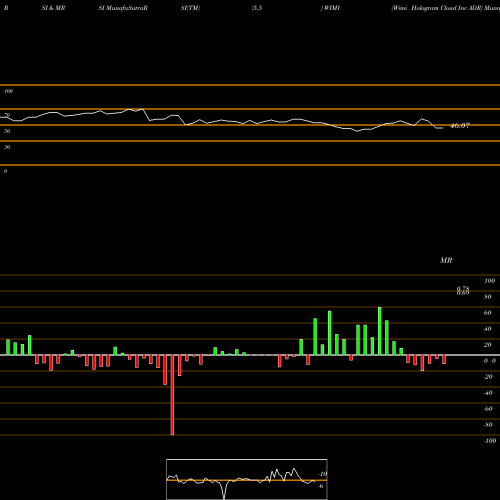Select the tallest red MR bar

(172, 395)
